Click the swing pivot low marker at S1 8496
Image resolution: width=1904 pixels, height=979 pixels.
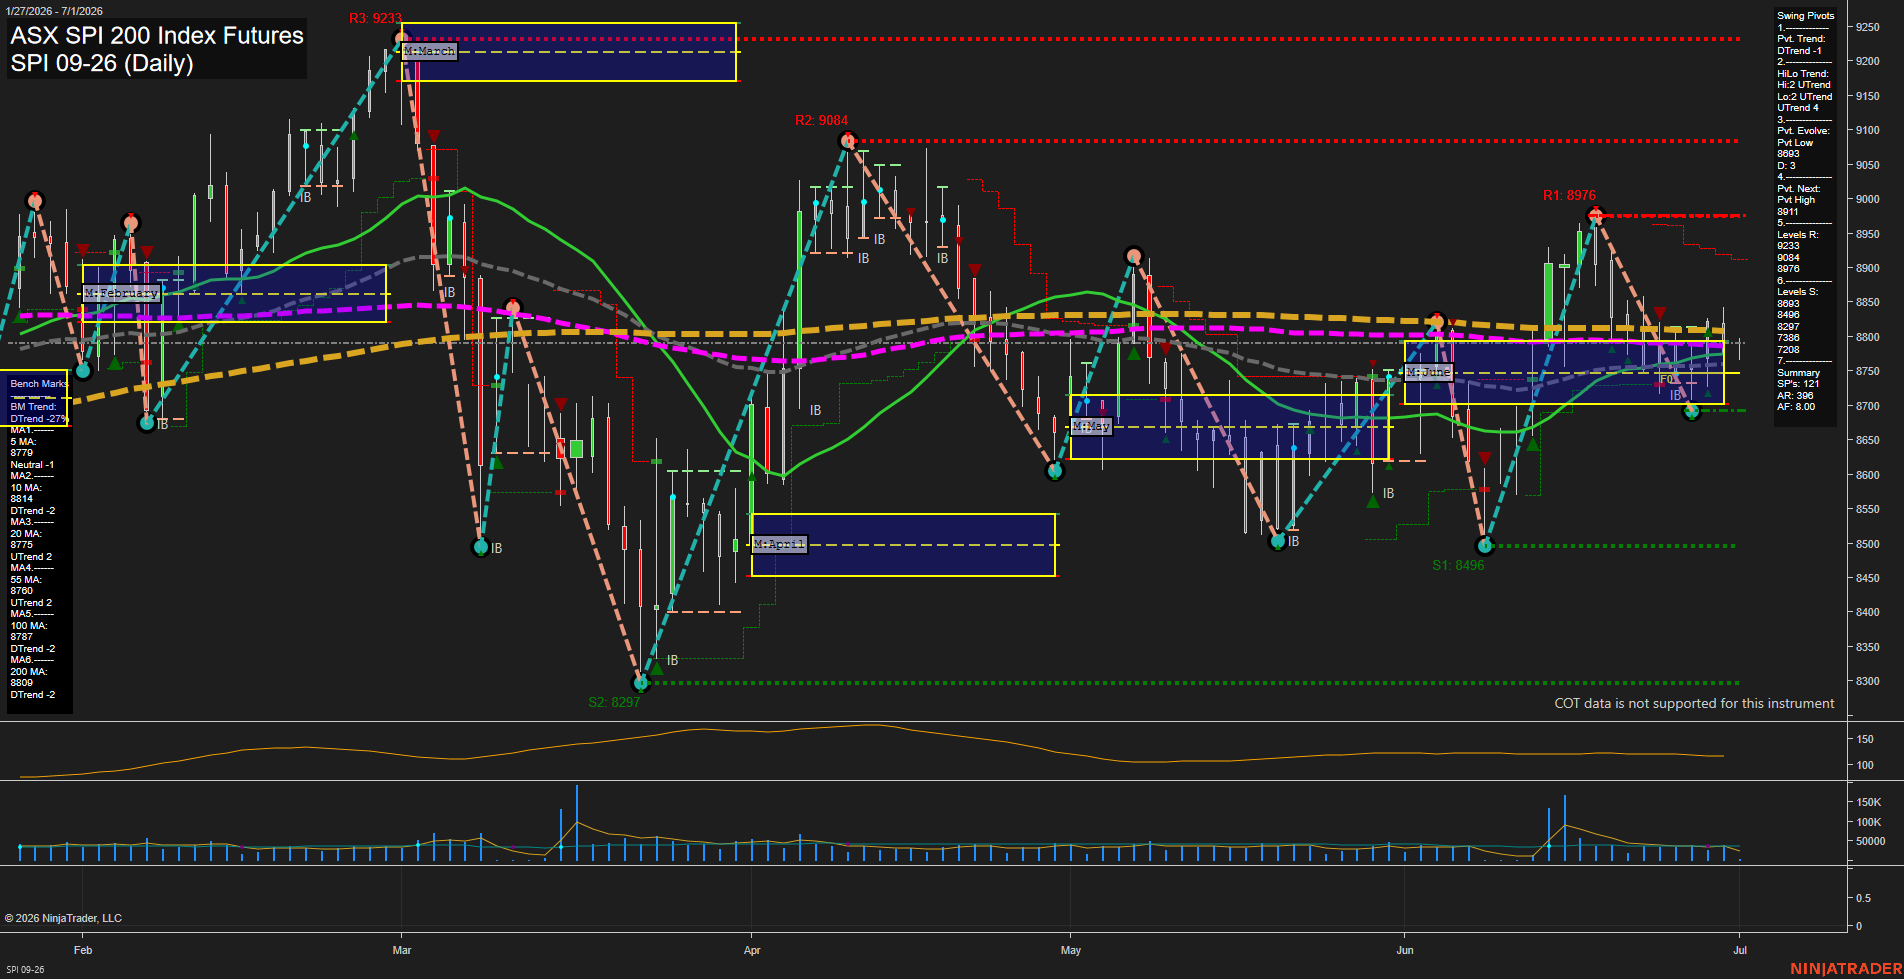click(x=1485, y=546)
